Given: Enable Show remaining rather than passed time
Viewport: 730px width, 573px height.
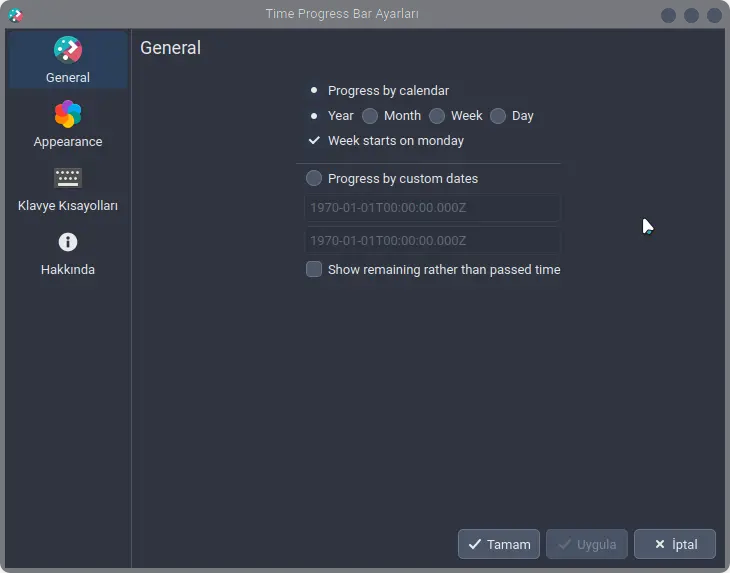Looking at the screenshot, I should pos(314,269).
